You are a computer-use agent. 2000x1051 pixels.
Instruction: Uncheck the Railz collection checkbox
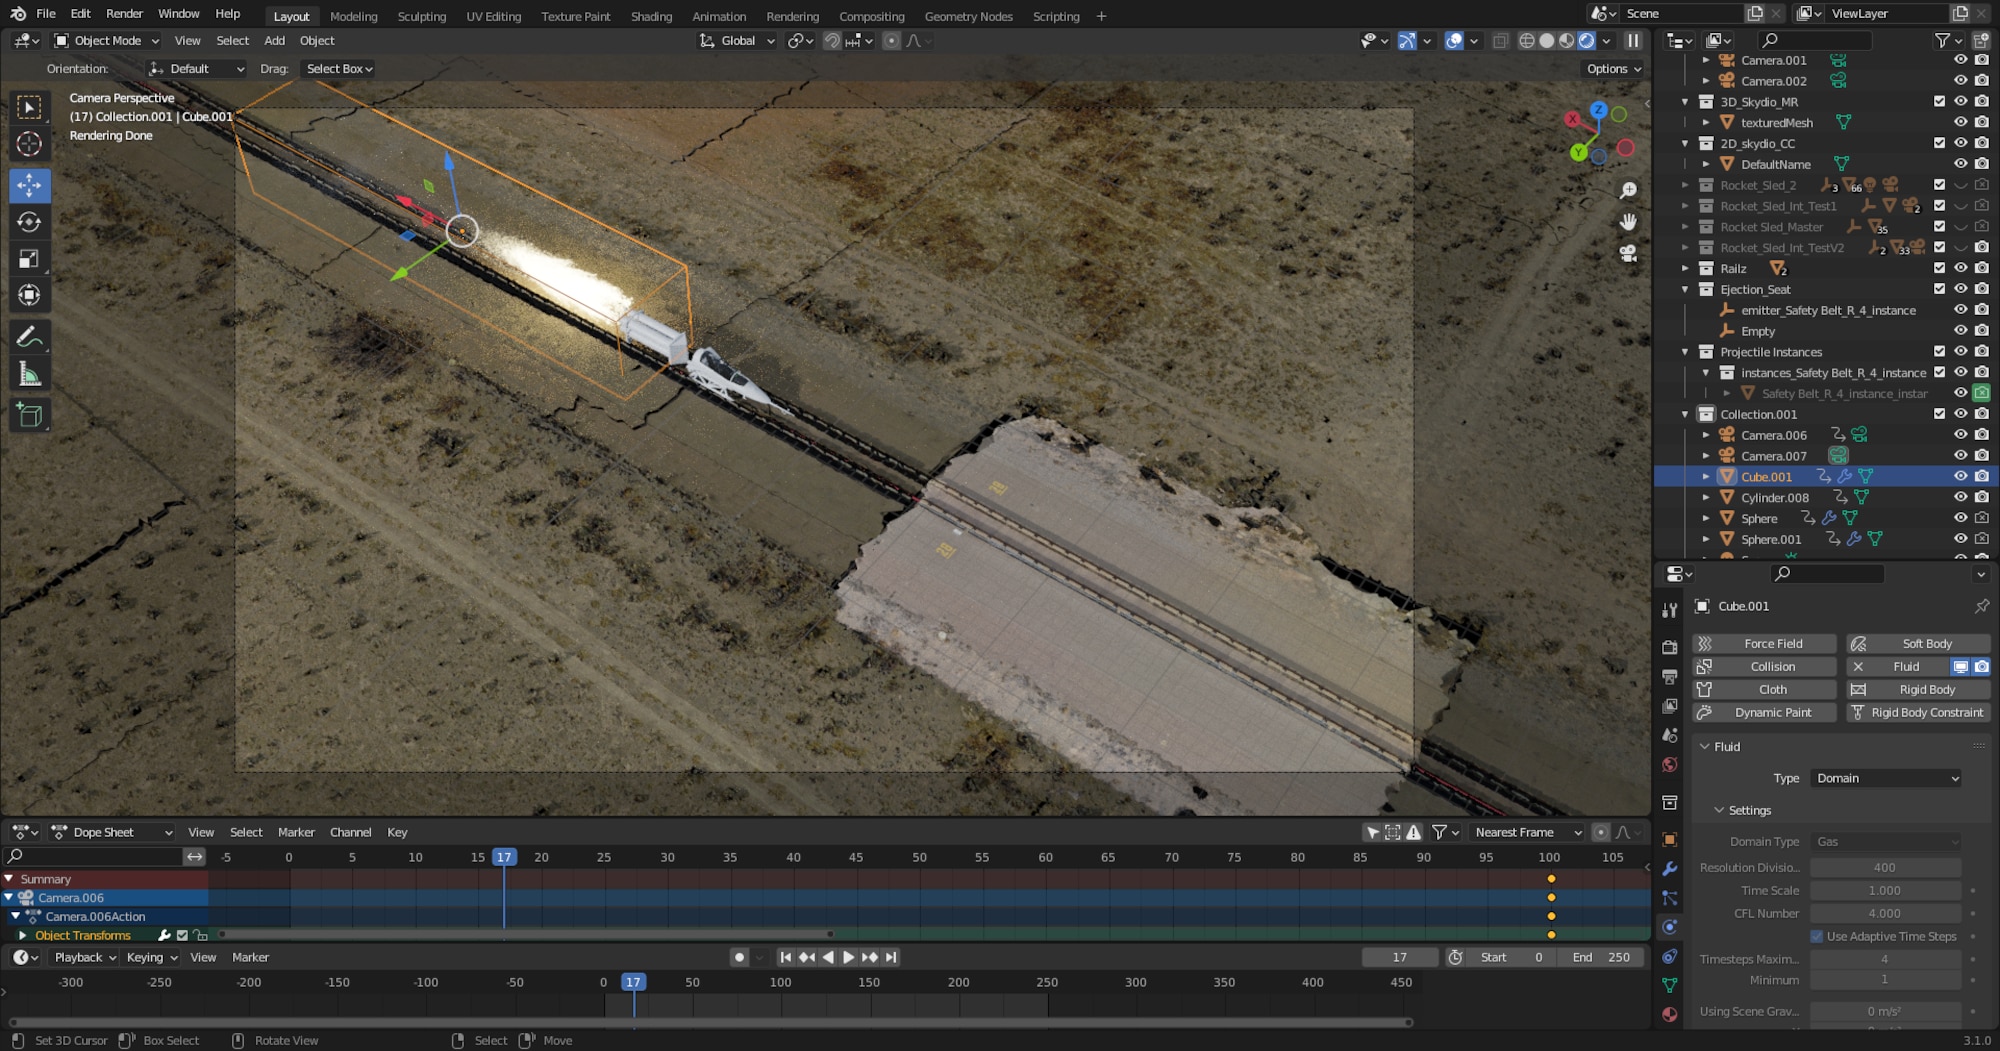coord(1939,268)
